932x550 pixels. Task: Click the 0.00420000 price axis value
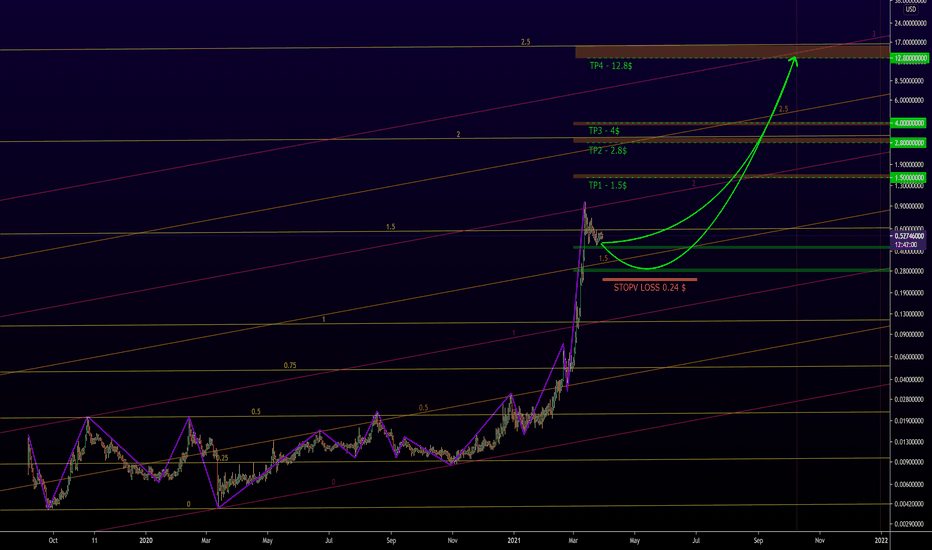pyautogui.click(x=910, y=504)
